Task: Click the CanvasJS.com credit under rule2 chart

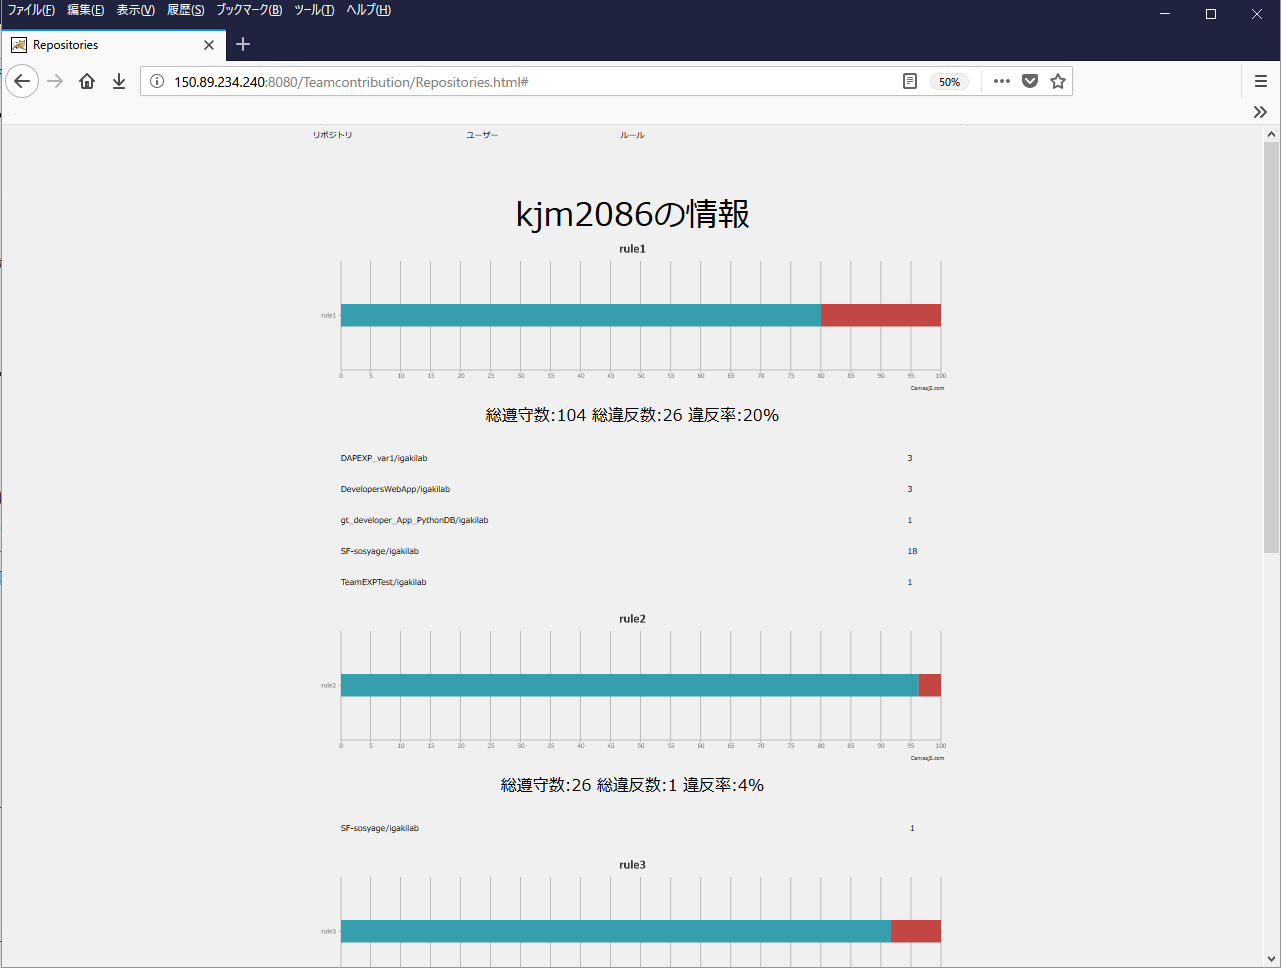Action: 927,758
